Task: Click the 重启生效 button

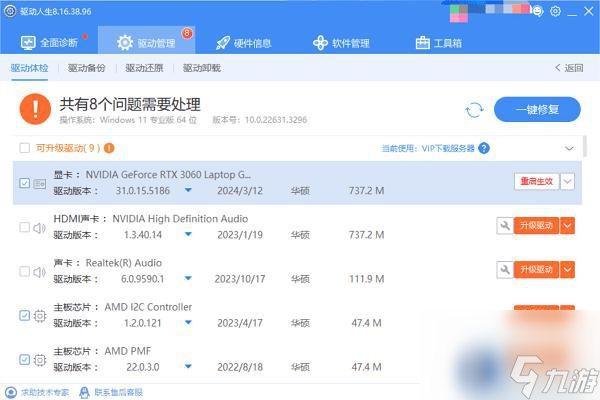Action: pos(537,181)
